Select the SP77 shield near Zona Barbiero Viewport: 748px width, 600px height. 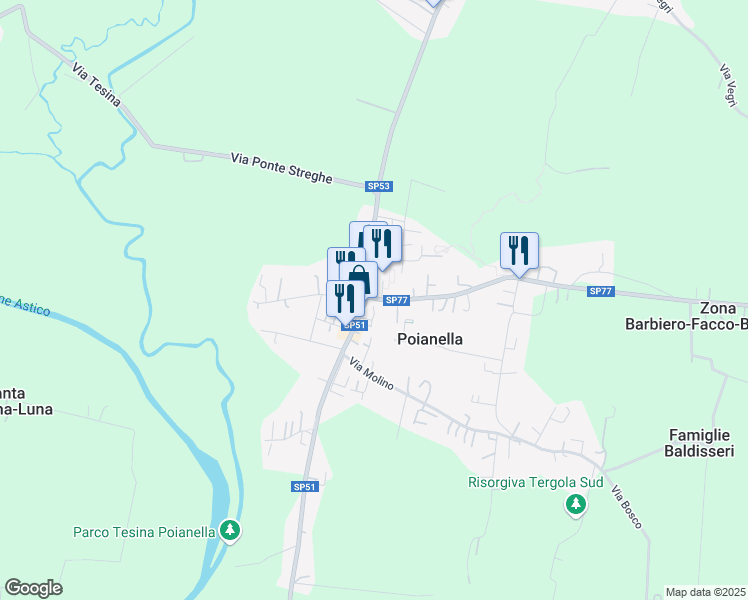[600, 291]
